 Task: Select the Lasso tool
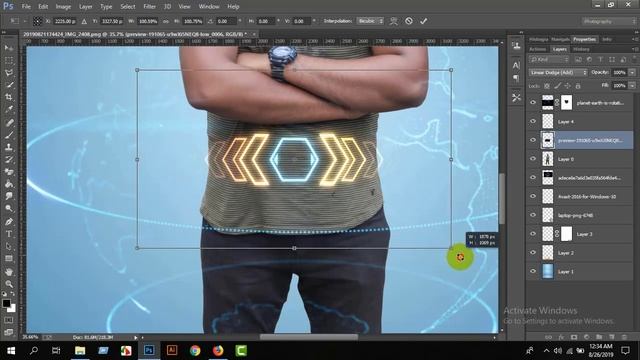point(9,73)
